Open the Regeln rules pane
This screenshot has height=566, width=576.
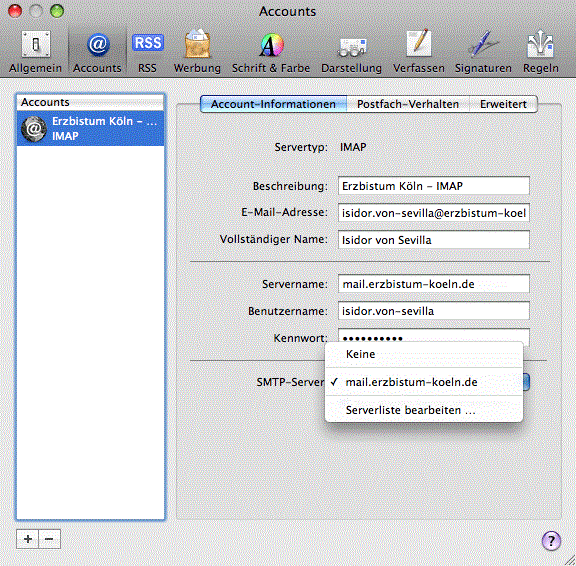tap(541, 52)
